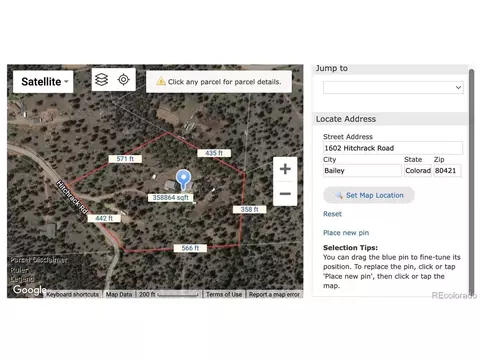The image size is (480, 360).
Task: Click the State input field
Action: (x=418, y=171)
